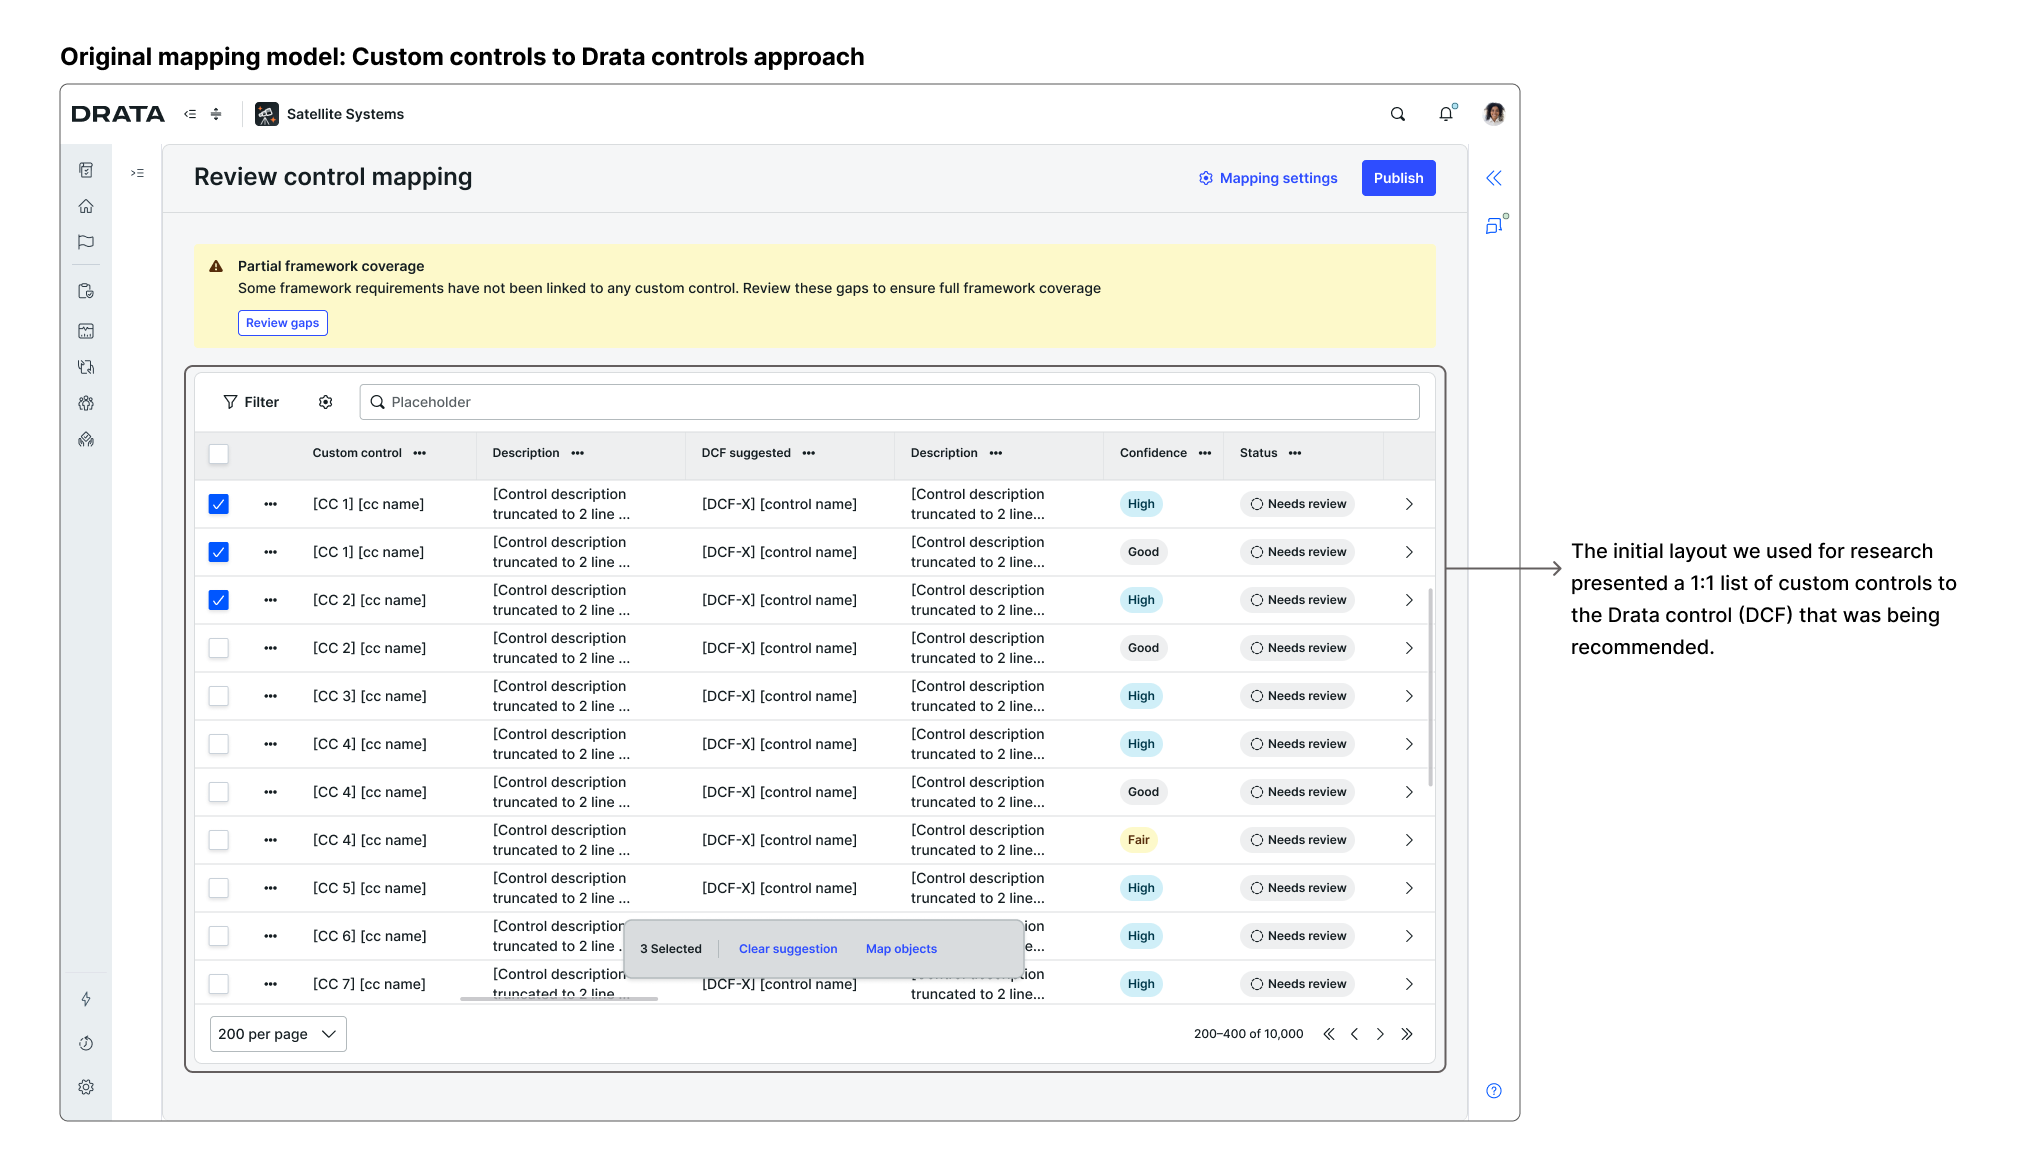
Task: Open row actions menu for [CC 6]
Action: [270, 936]
